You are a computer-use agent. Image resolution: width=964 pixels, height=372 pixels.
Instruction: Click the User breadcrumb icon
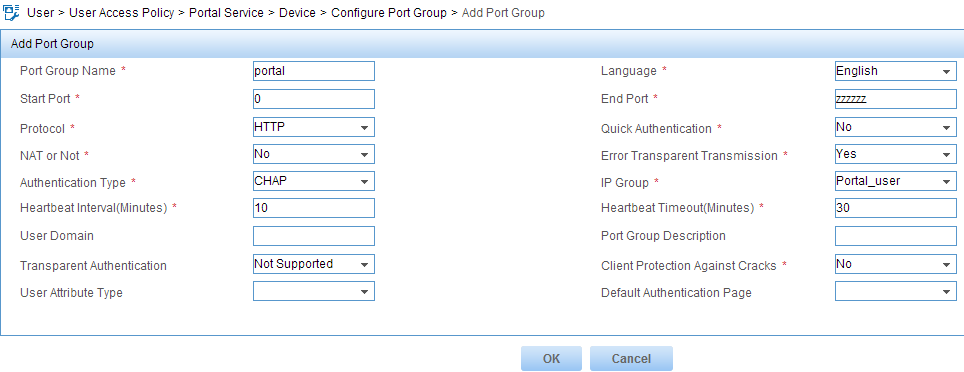(x=12, y=12)
